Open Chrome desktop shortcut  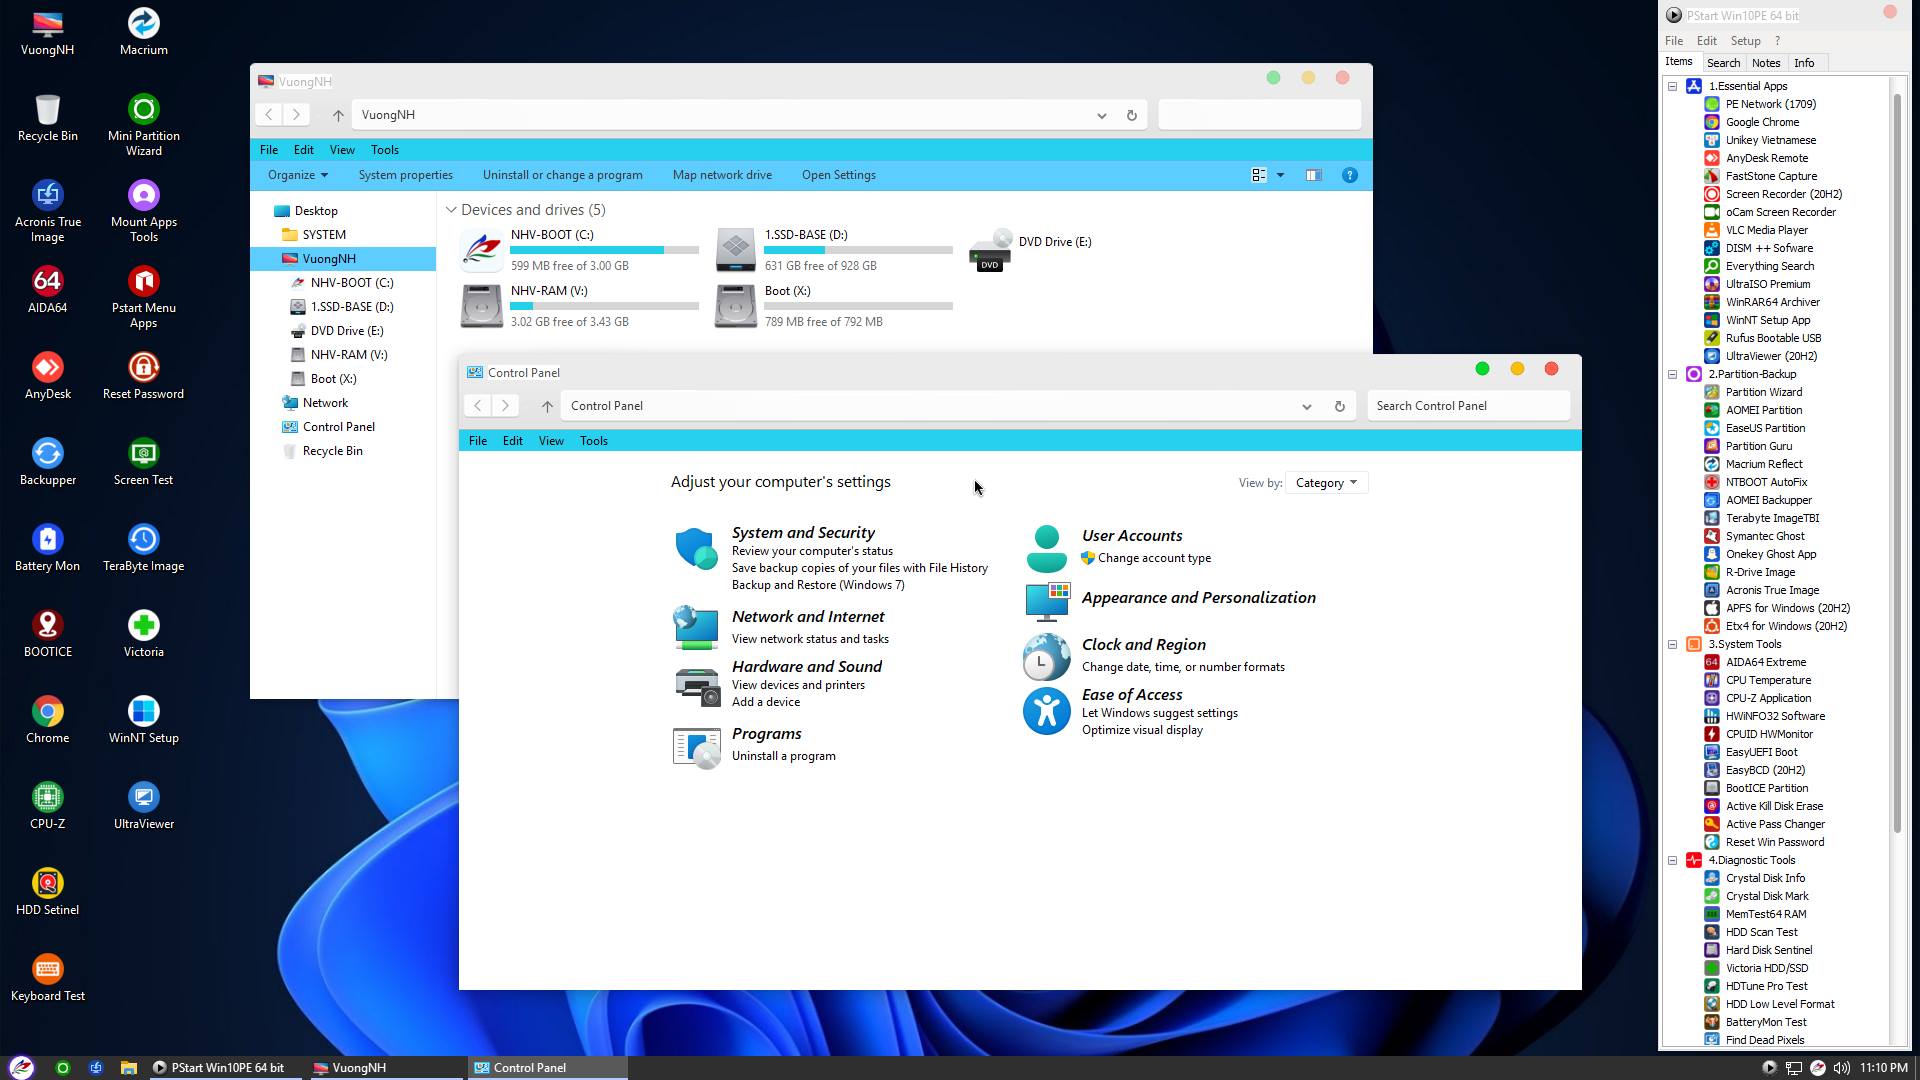47,720
